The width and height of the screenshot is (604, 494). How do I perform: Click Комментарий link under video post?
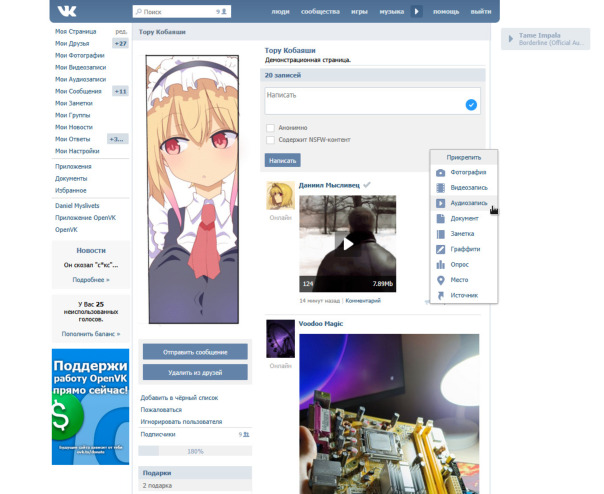coord(363,301)
